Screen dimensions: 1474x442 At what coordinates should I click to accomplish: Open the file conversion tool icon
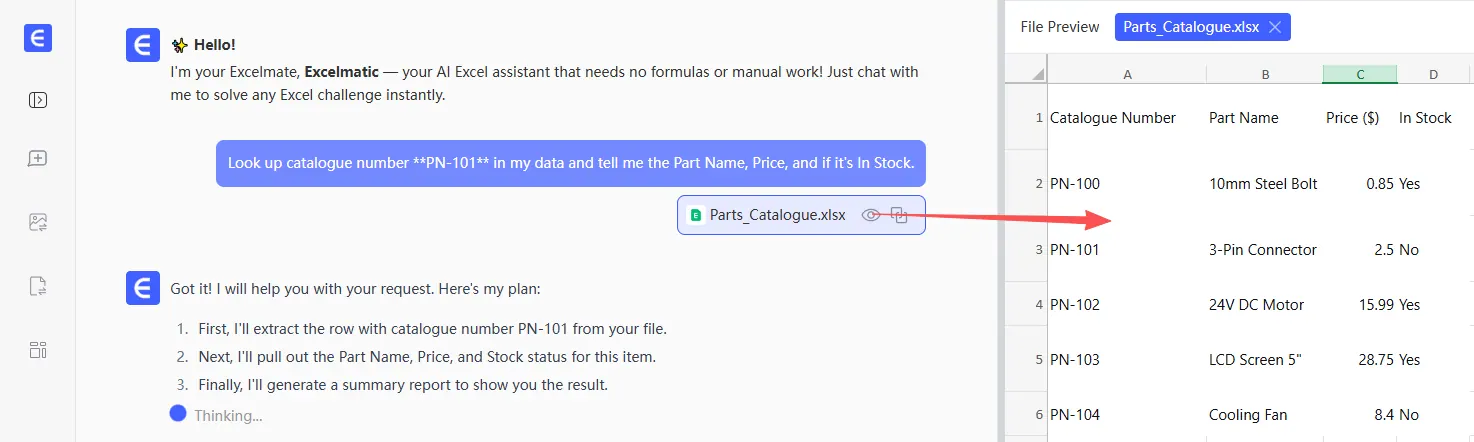(x=38, y=287)
